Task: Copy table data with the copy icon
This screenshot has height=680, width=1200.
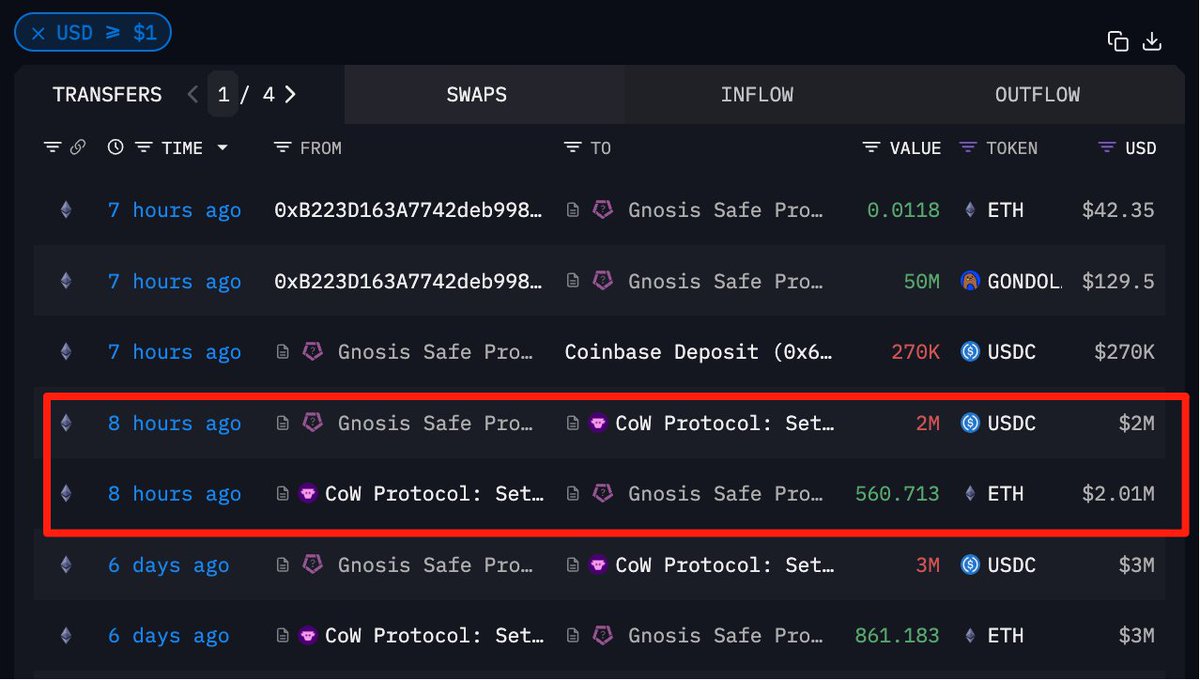Action: coord(1118,41)
